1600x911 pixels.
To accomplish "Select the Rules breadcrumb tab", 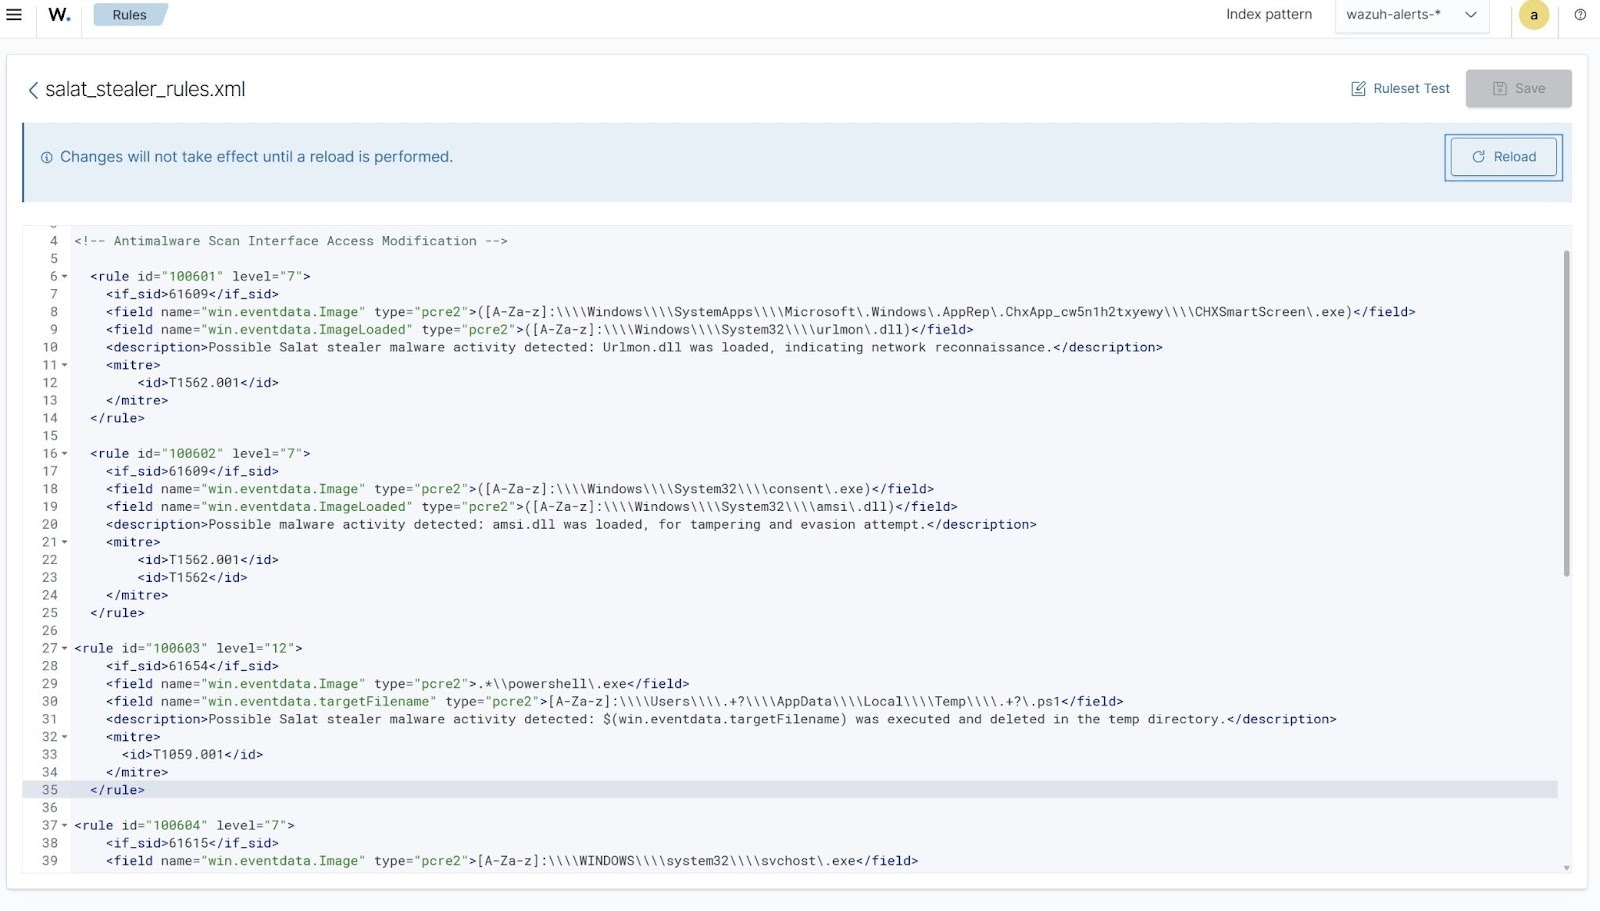I will pos(129,15).
